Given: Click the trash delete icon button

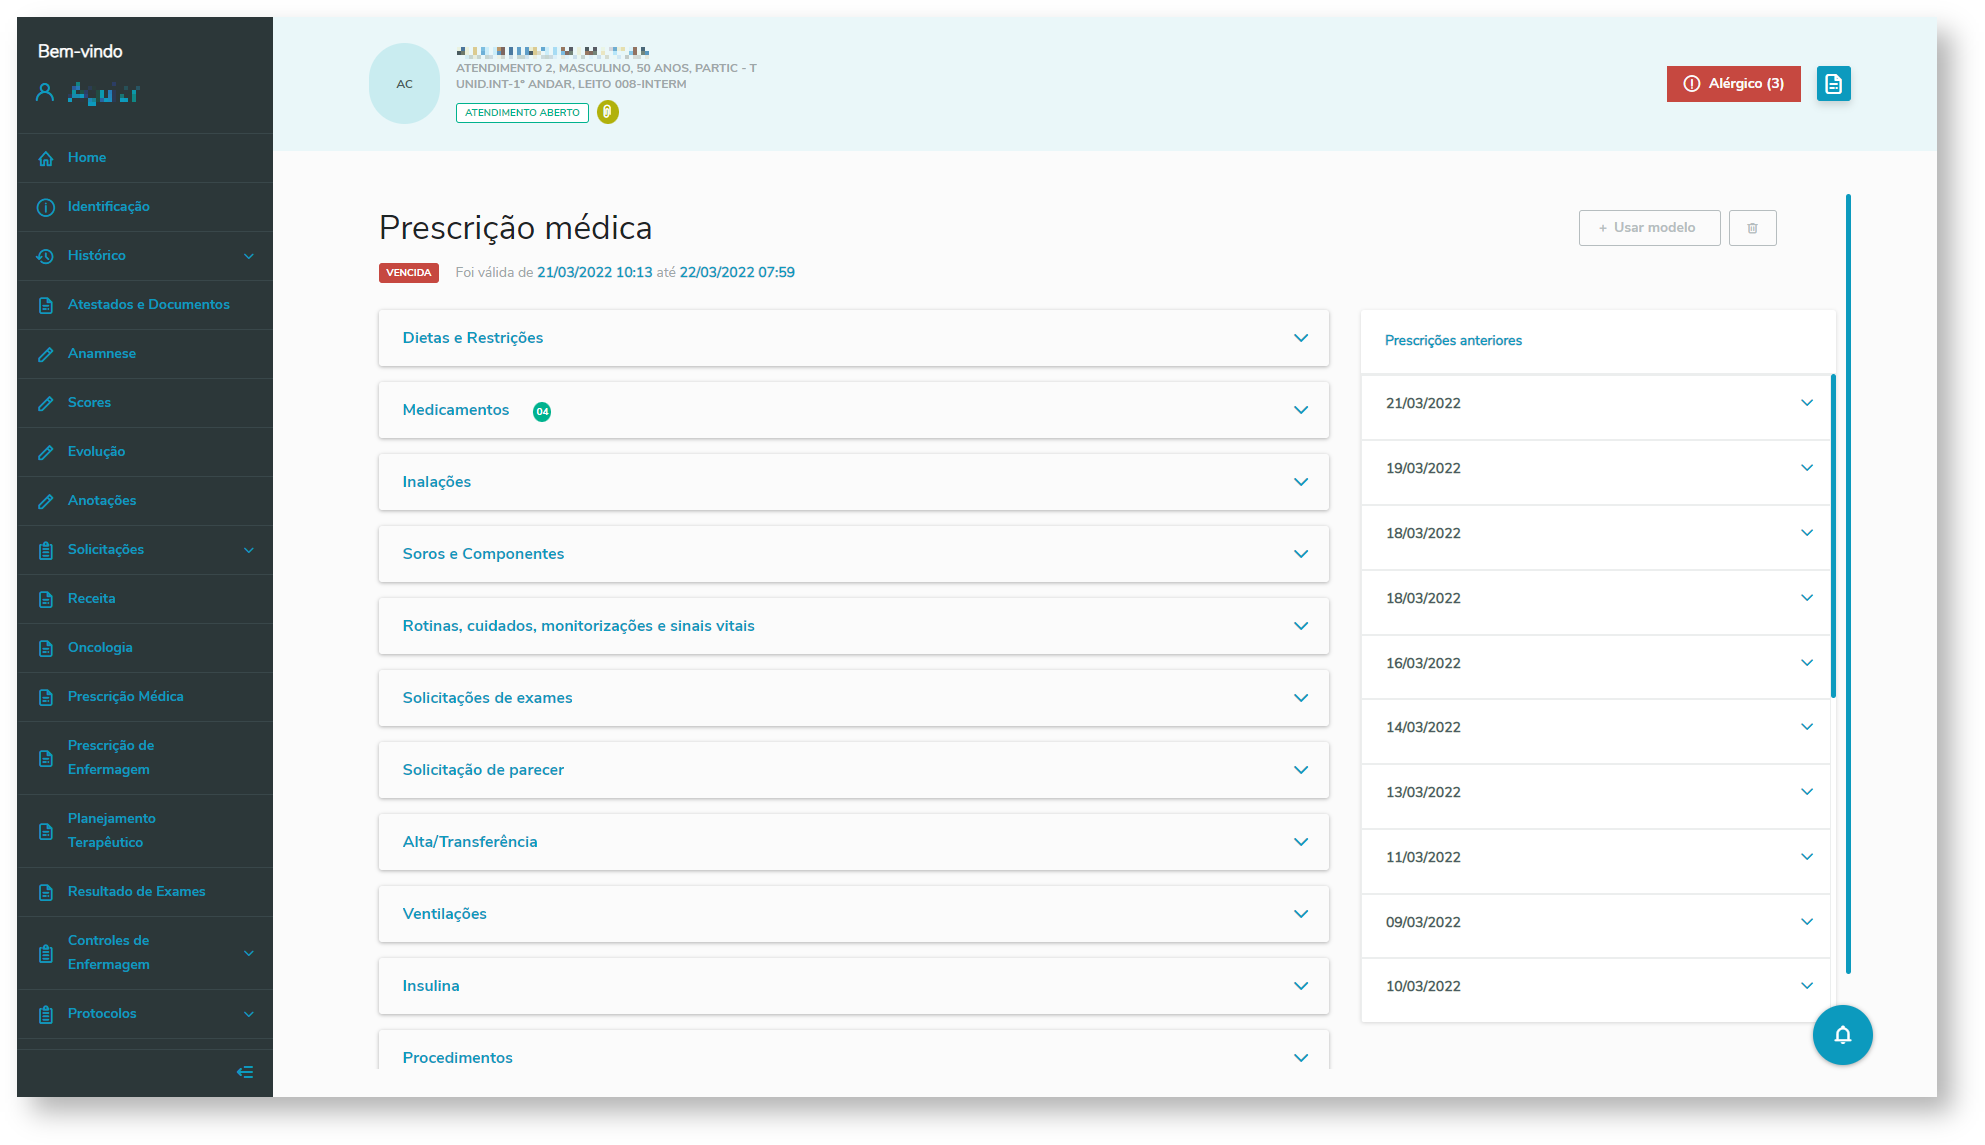Looking at the screenshot, I should coord(1752,228).
